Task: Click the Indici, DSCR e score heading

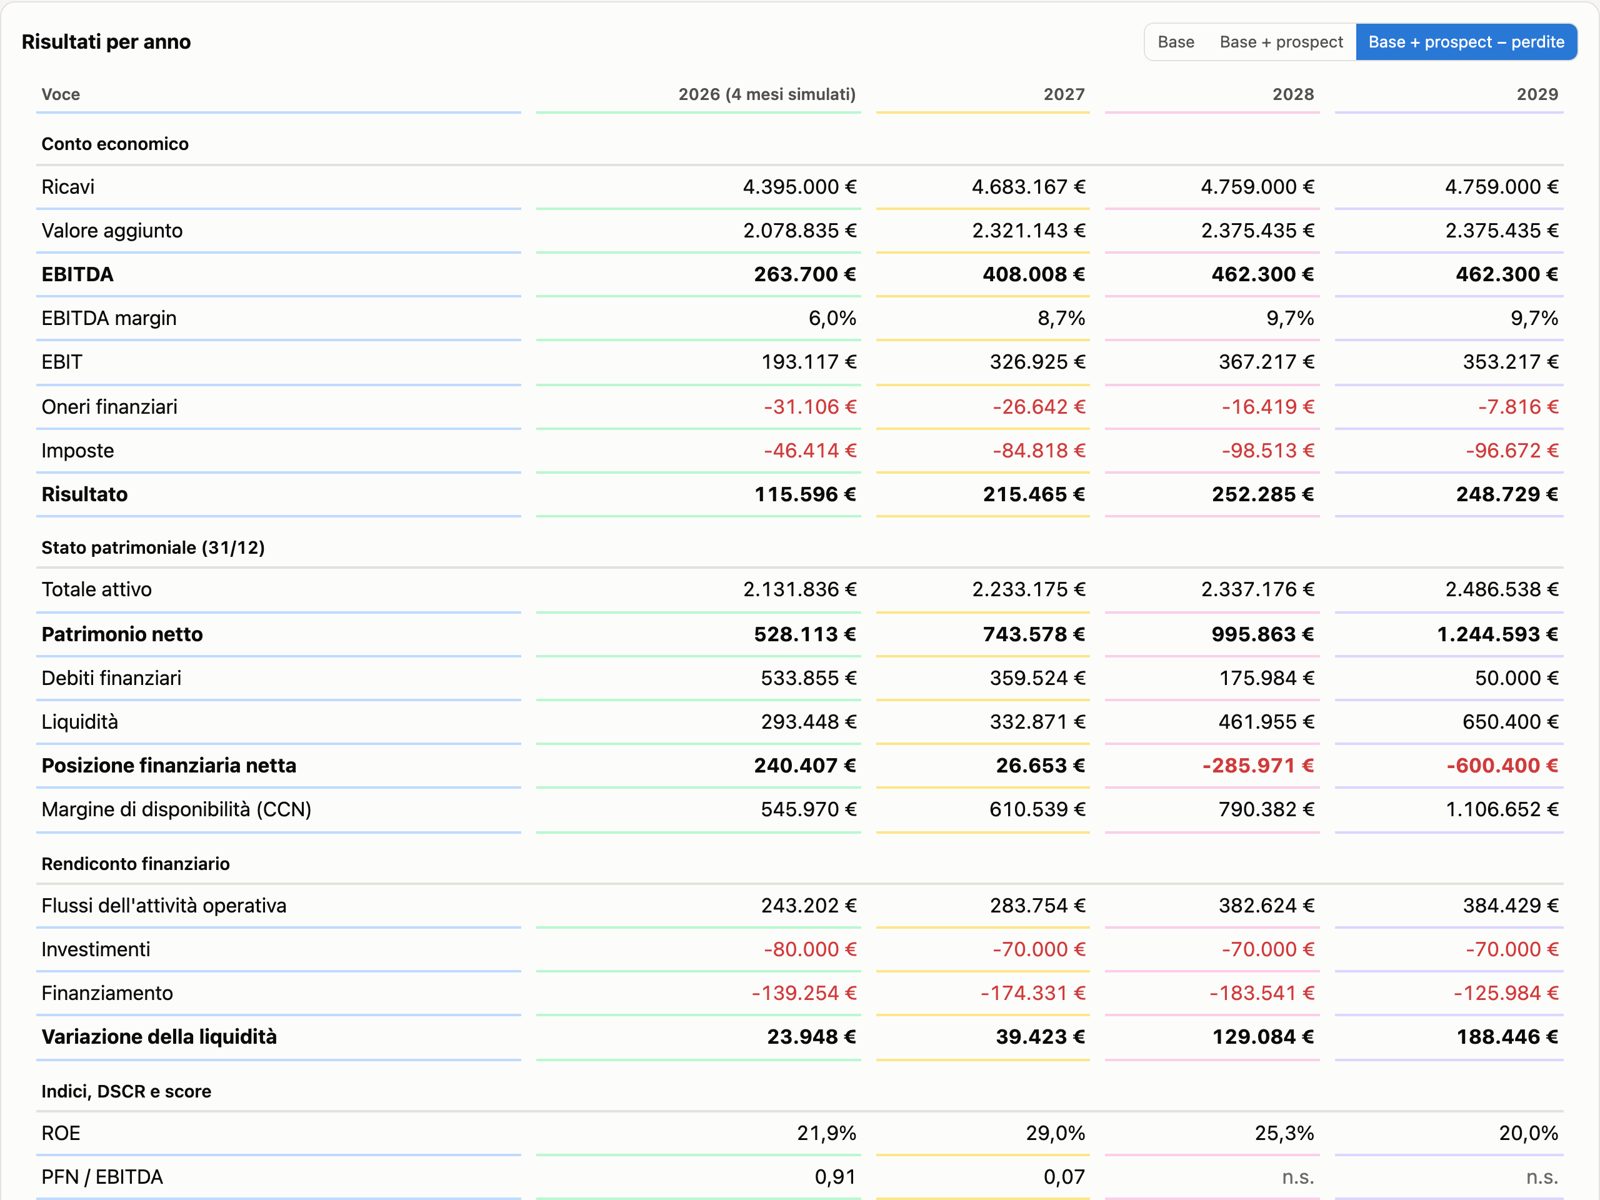Action: 126,1092
